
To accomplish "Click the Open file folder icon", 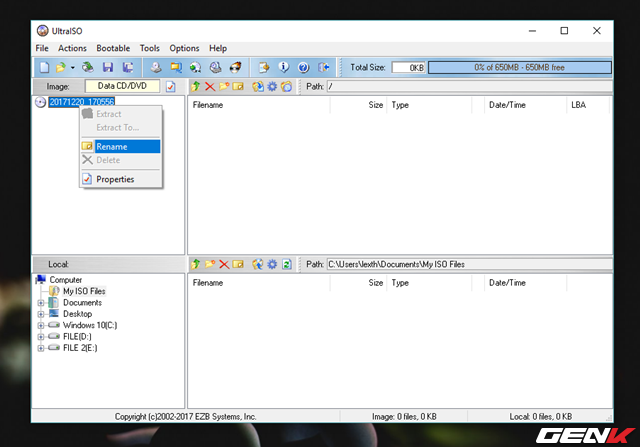I will (x=60, y=67).
